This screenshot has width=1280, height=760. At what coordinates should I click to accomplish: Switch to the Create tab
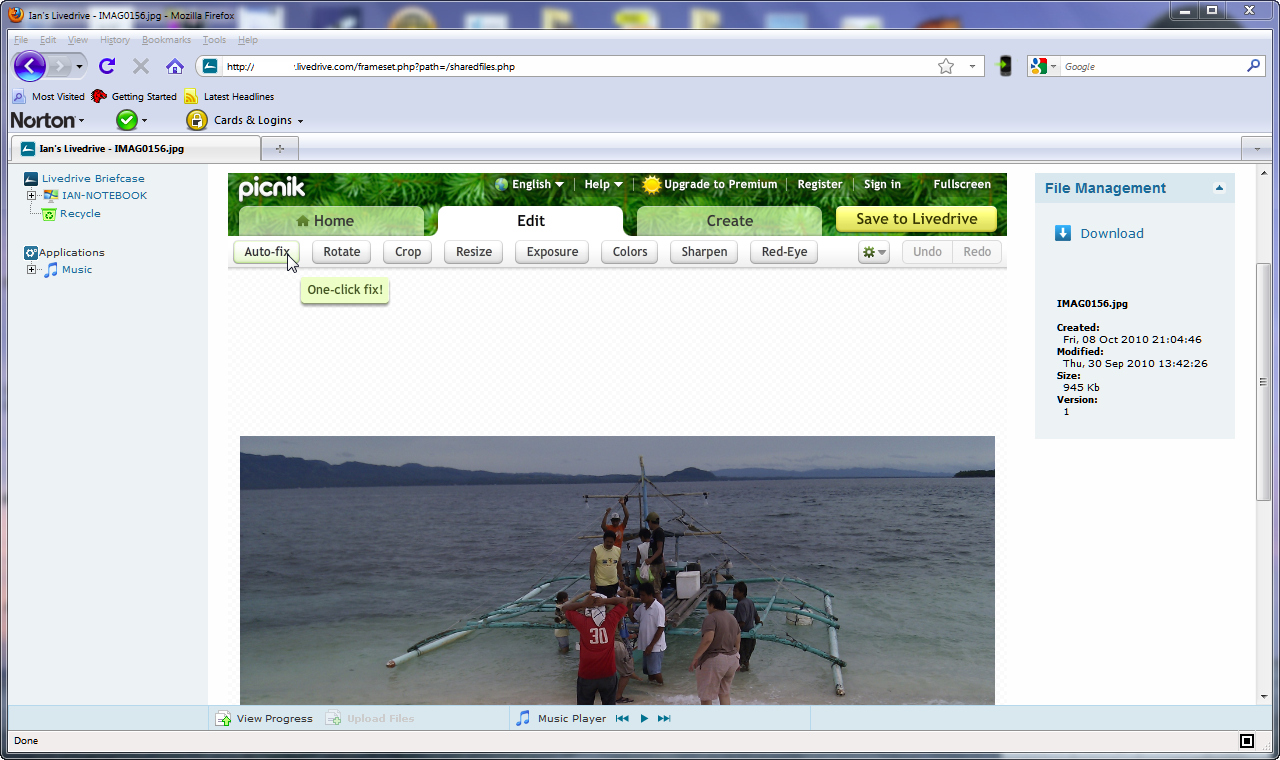click(x=729, y=221)
